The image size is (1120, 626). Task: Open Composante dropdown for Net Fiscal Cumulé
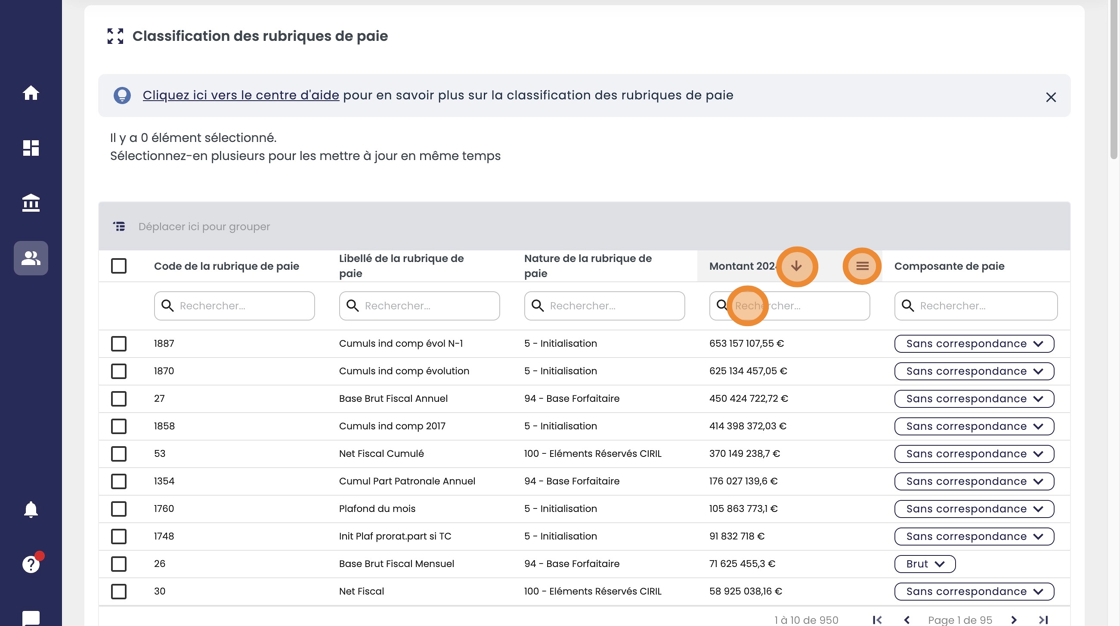974,454
